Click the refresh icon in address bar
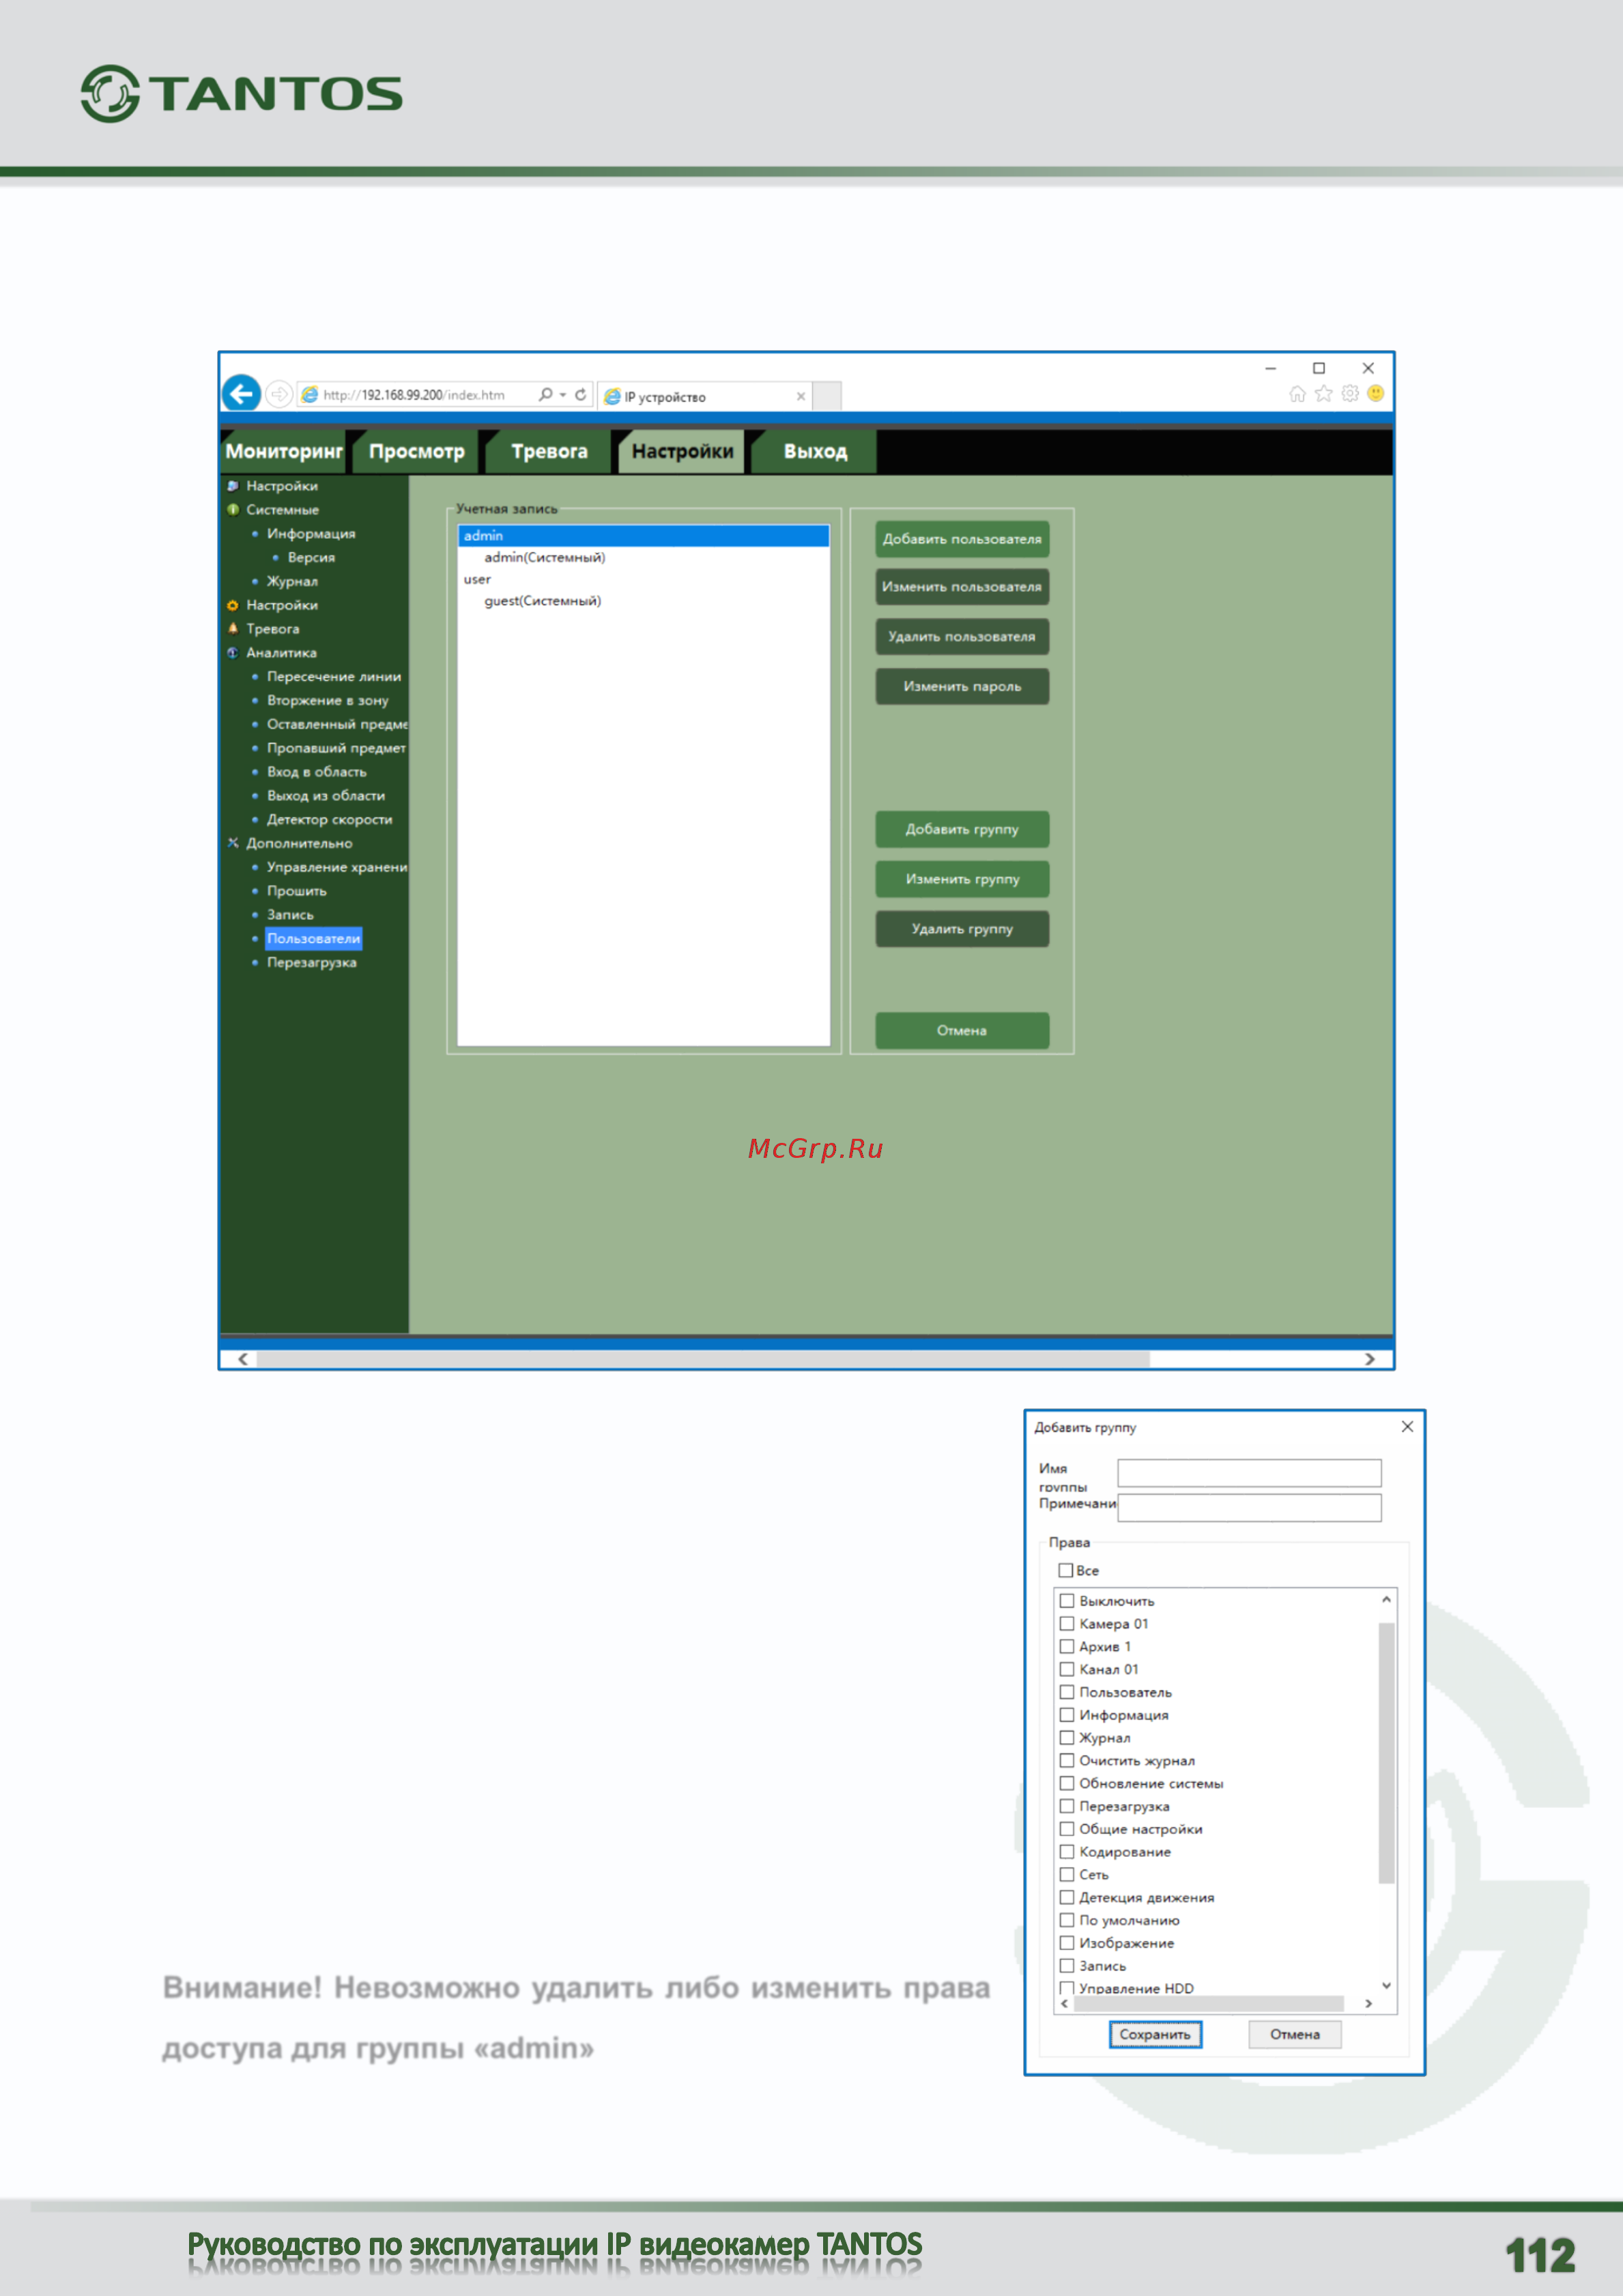The height and width of the screenshot is (2296, 1623). pos(581,395)
